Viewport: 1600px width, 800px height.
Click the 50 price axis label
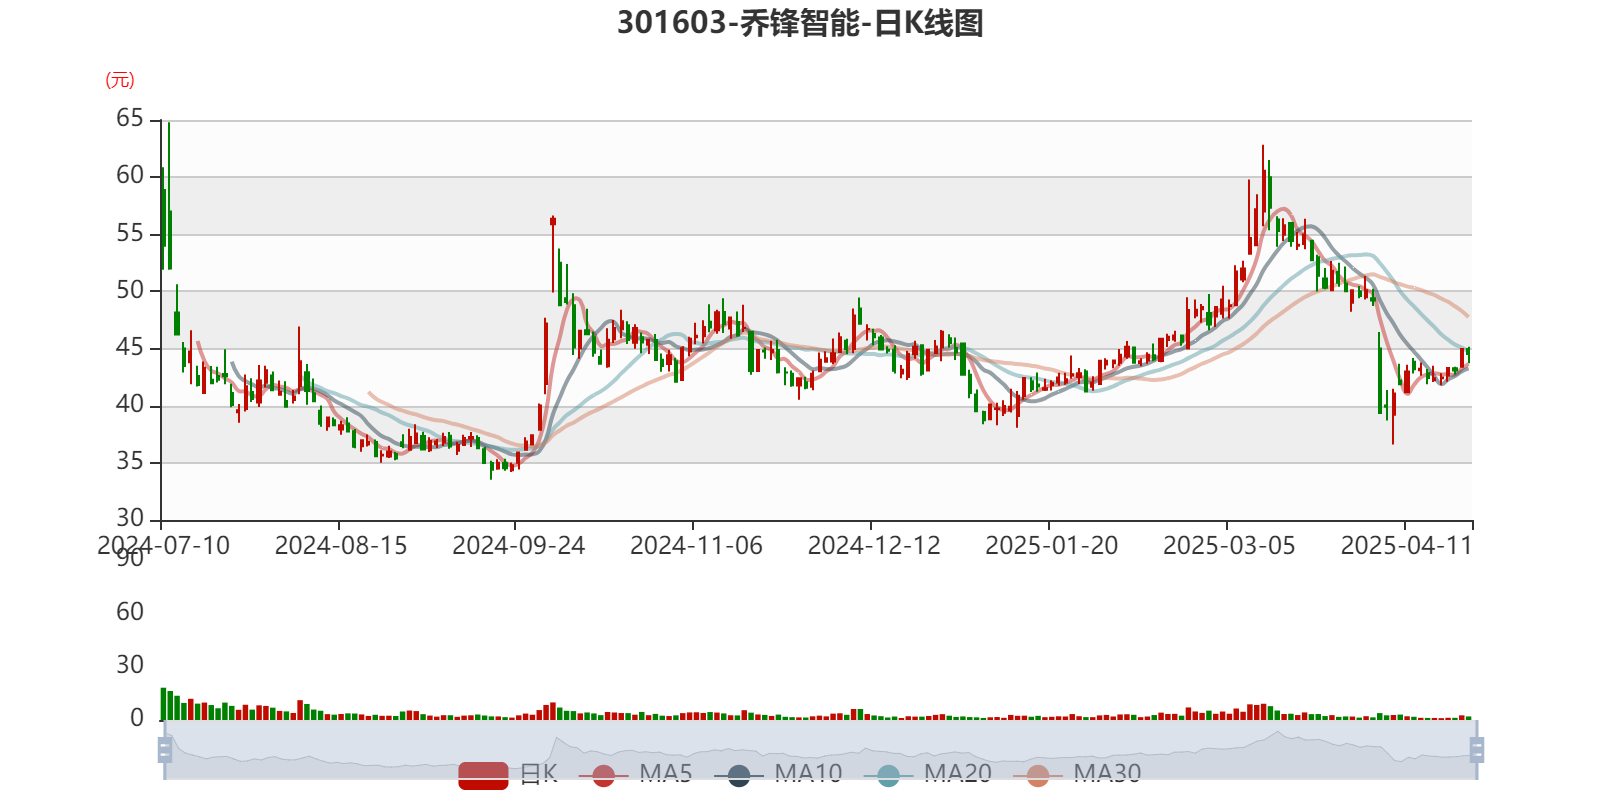130,291
